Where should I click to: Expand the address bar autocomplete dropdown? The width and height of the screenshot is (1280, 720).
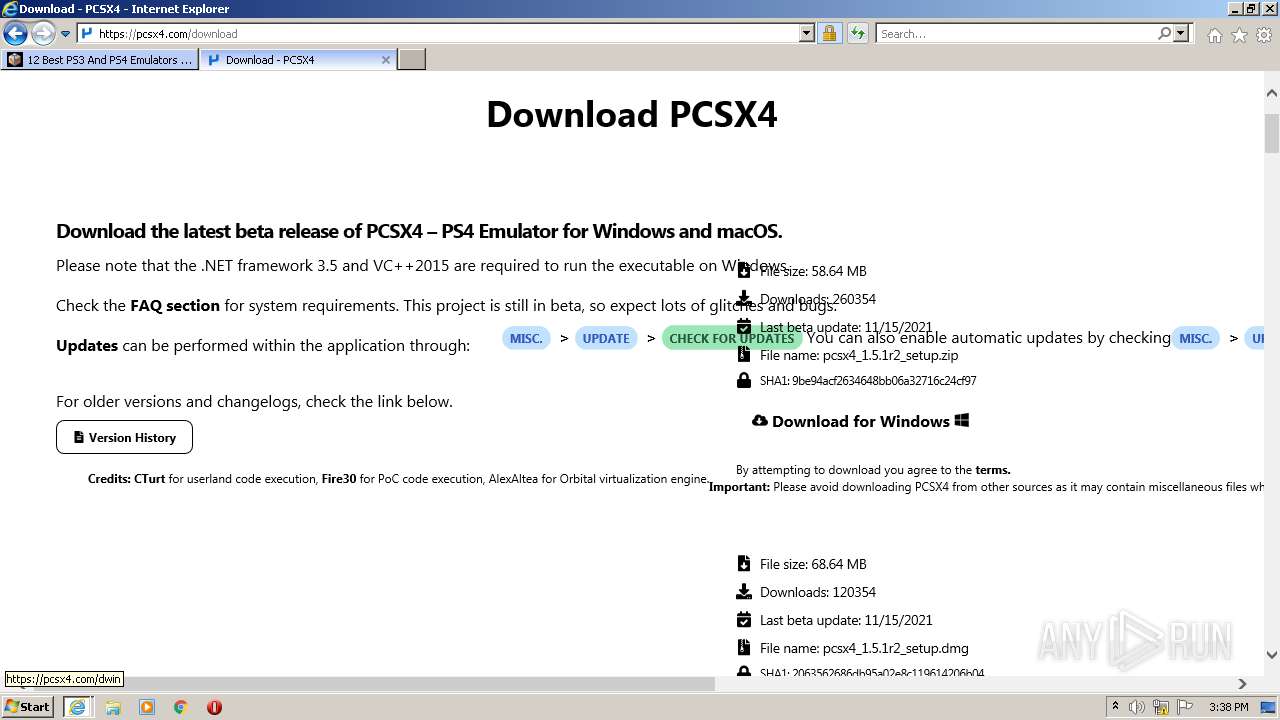coord(807,34)
